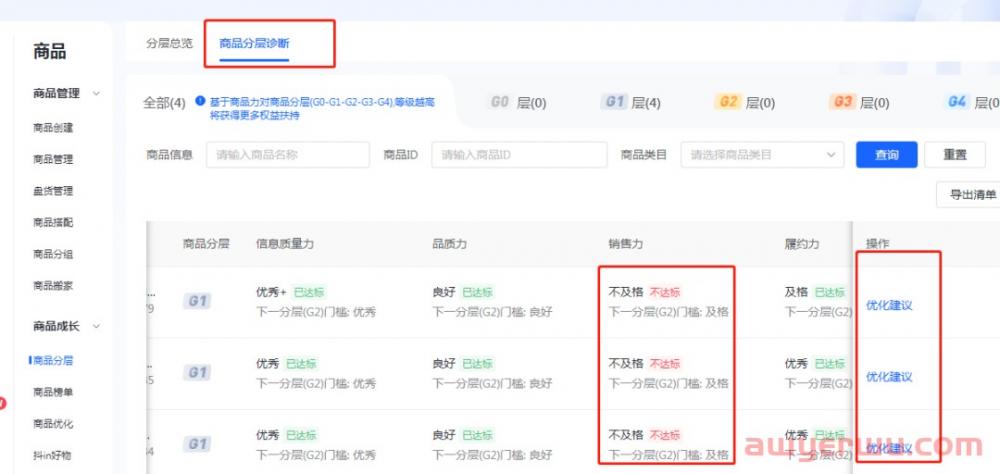Click the blue 查询 button
Viewport: 1000px width, 474px height.
(886, 155)
